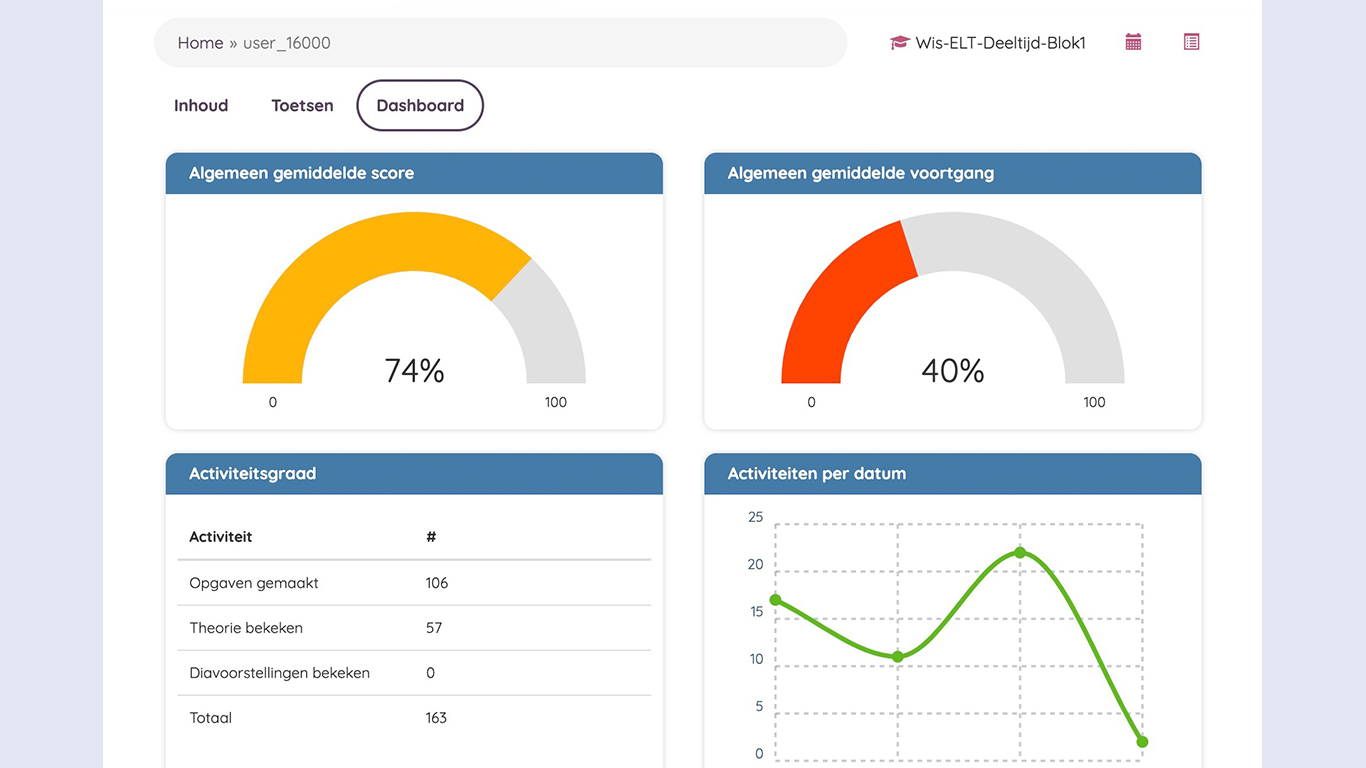Click the gray remainder of the score gauge
The width and height of the screenshot is (1366, 768).
tap(550, 320)
